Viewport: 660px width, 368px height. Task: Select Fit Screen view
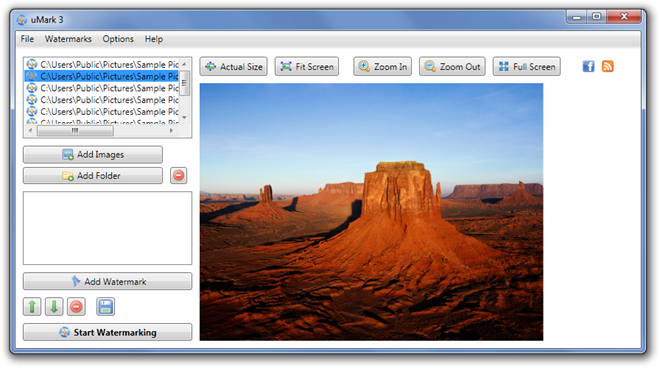click(x=307, y=67)
